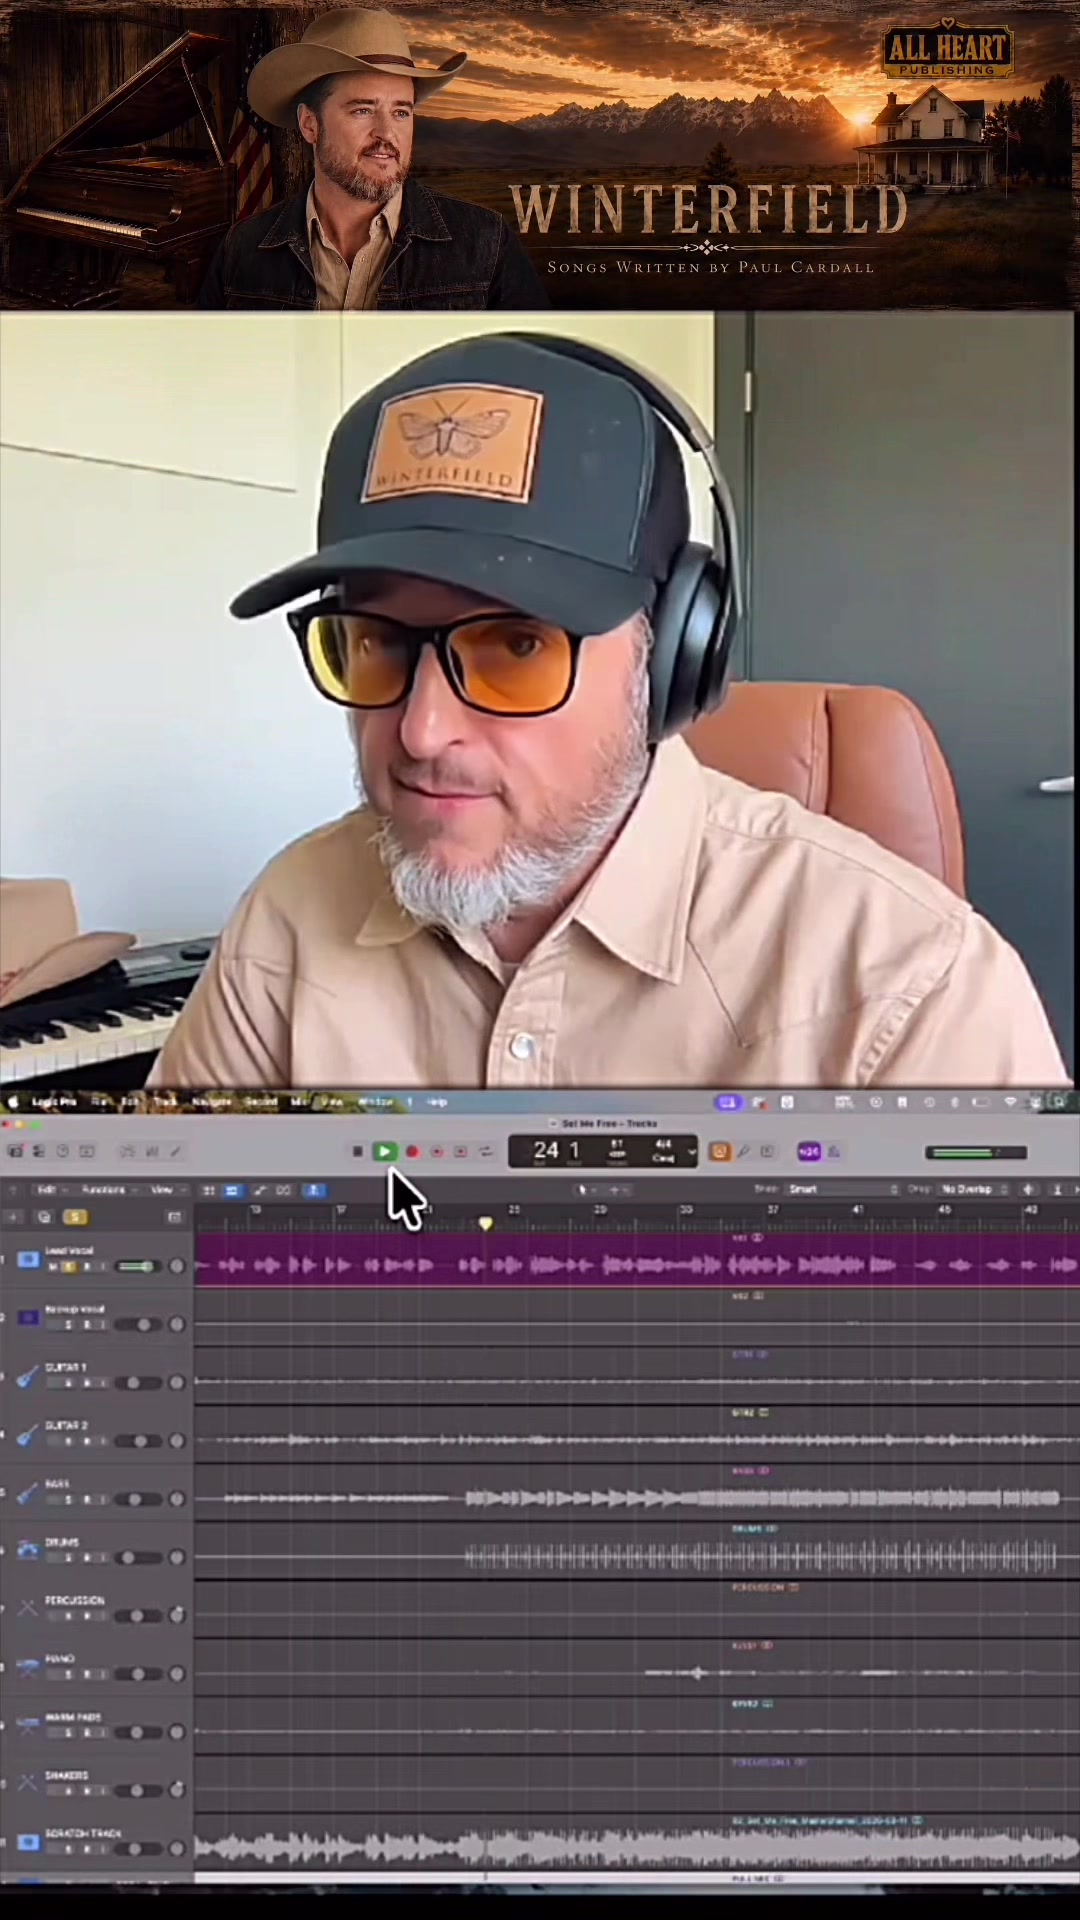1080x1920 pixels.
Task: Adjust the Drums track volume fader
Action: [x=137, y=1558]
